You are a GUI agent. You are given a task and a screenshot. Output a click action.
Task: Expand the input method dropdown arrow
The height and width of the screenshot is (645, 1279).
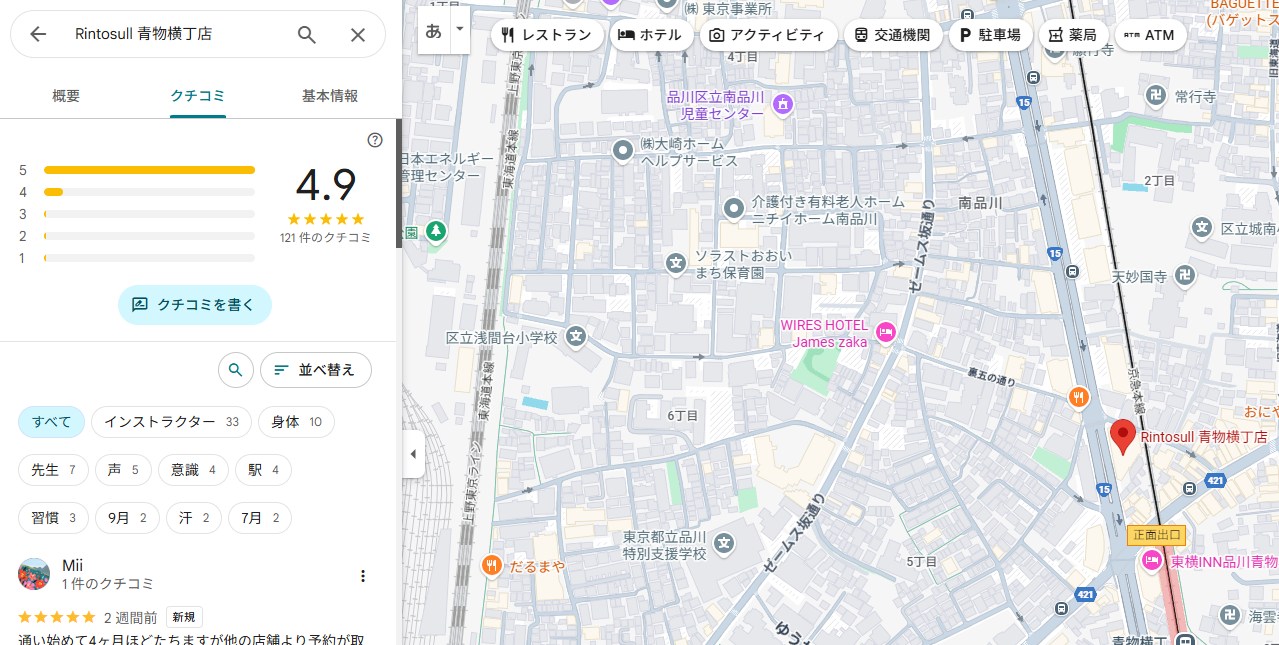[460, 29]
